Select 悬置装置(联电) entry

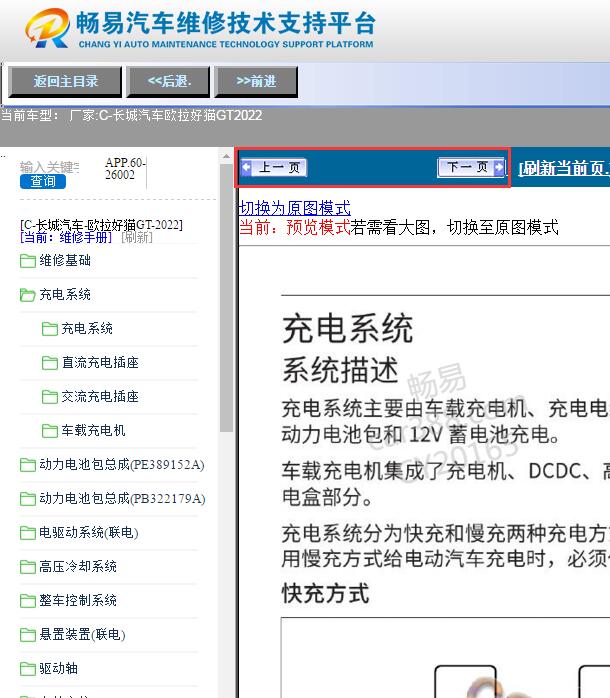(x=82, y=634)
